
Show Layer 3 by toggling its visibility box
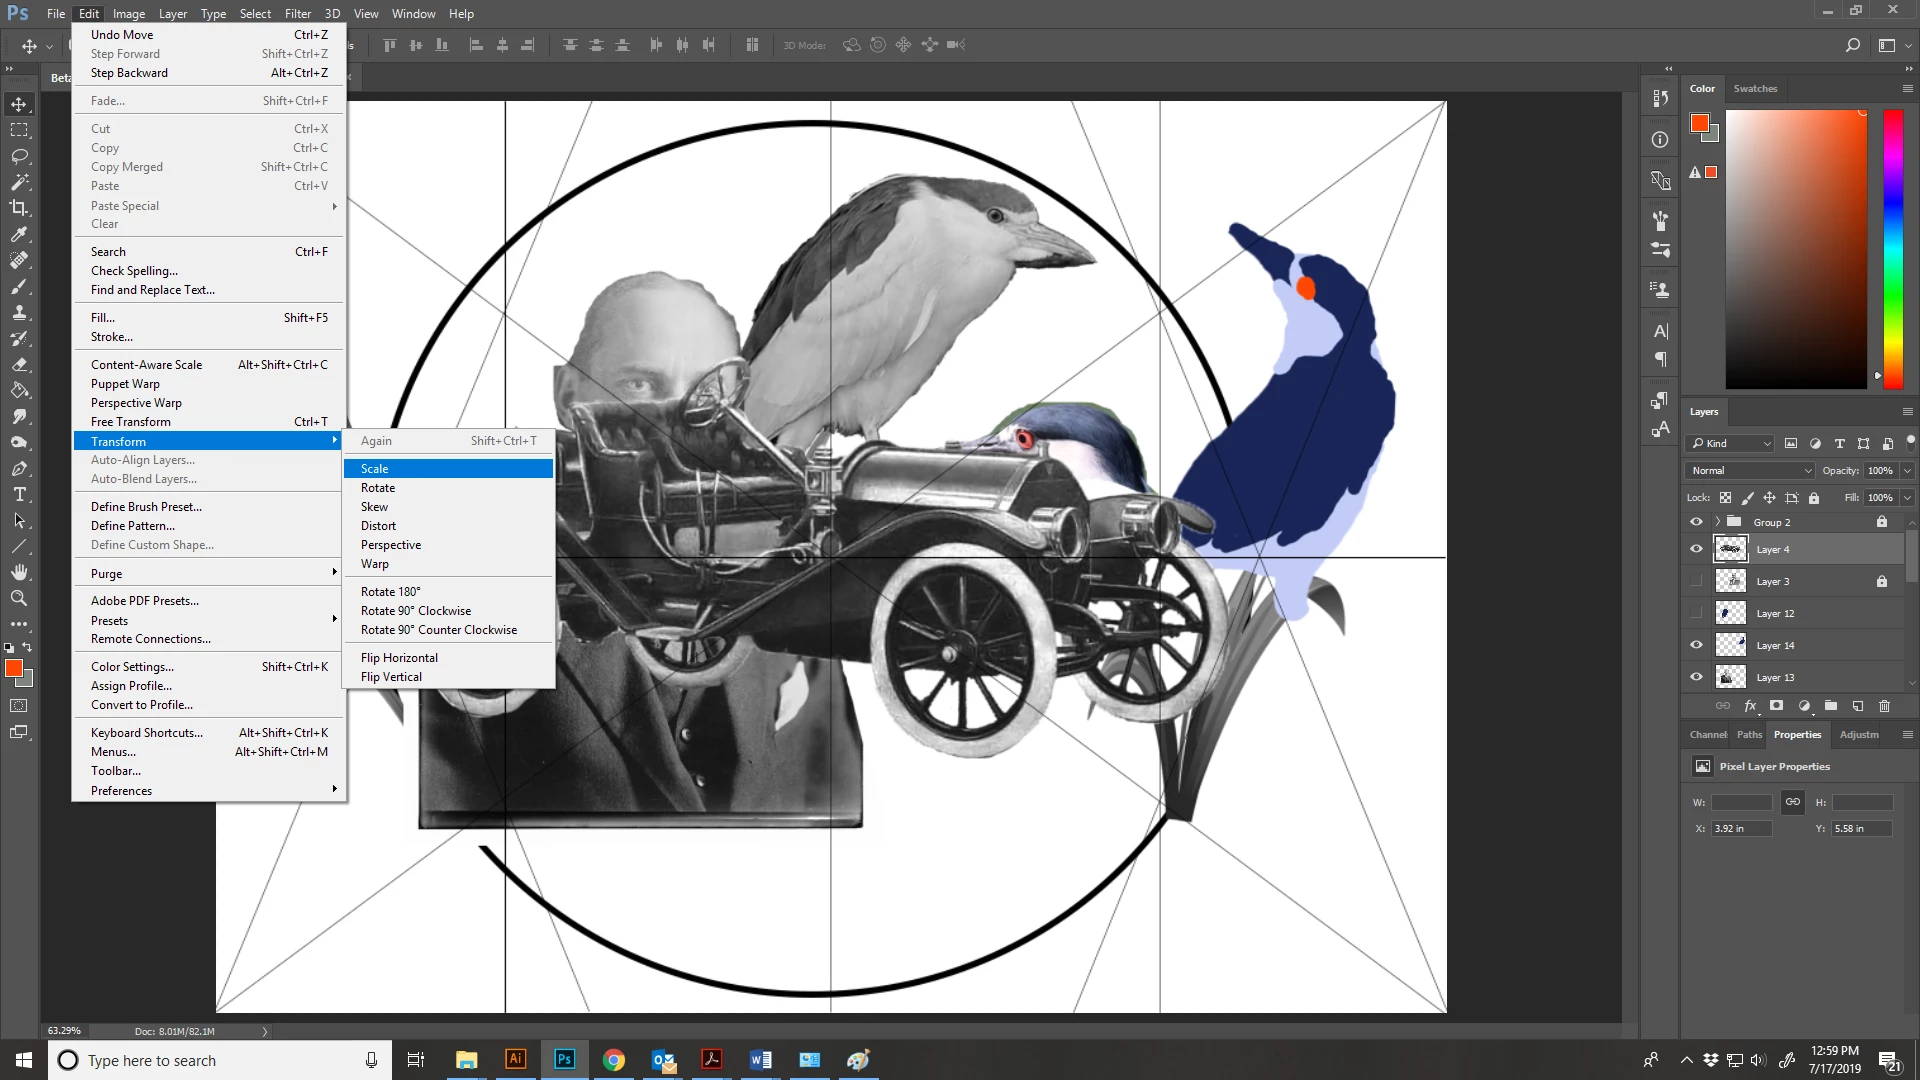(x=1696, y=581)
